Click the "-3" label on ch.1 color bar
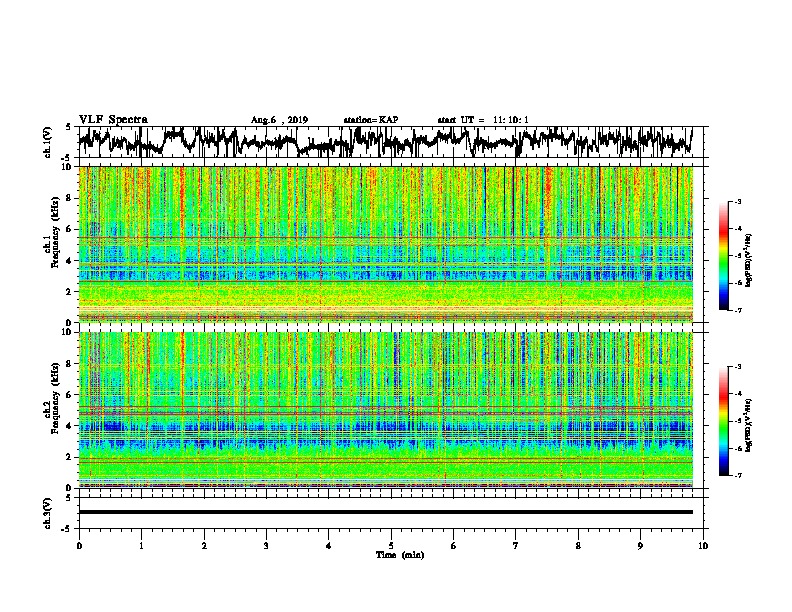Image resolution: width=792 pixels, height=612 pixels. 738,202
